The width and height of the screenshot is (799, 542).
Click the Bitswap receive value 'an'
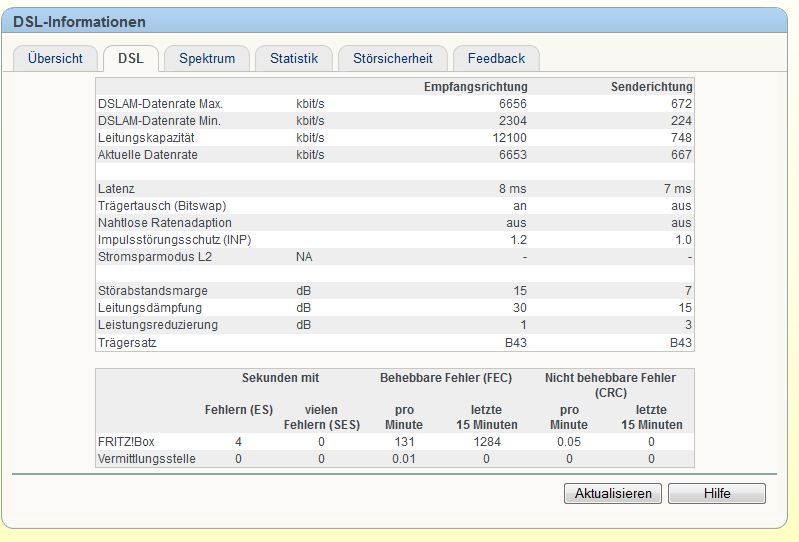coord(520,206)
